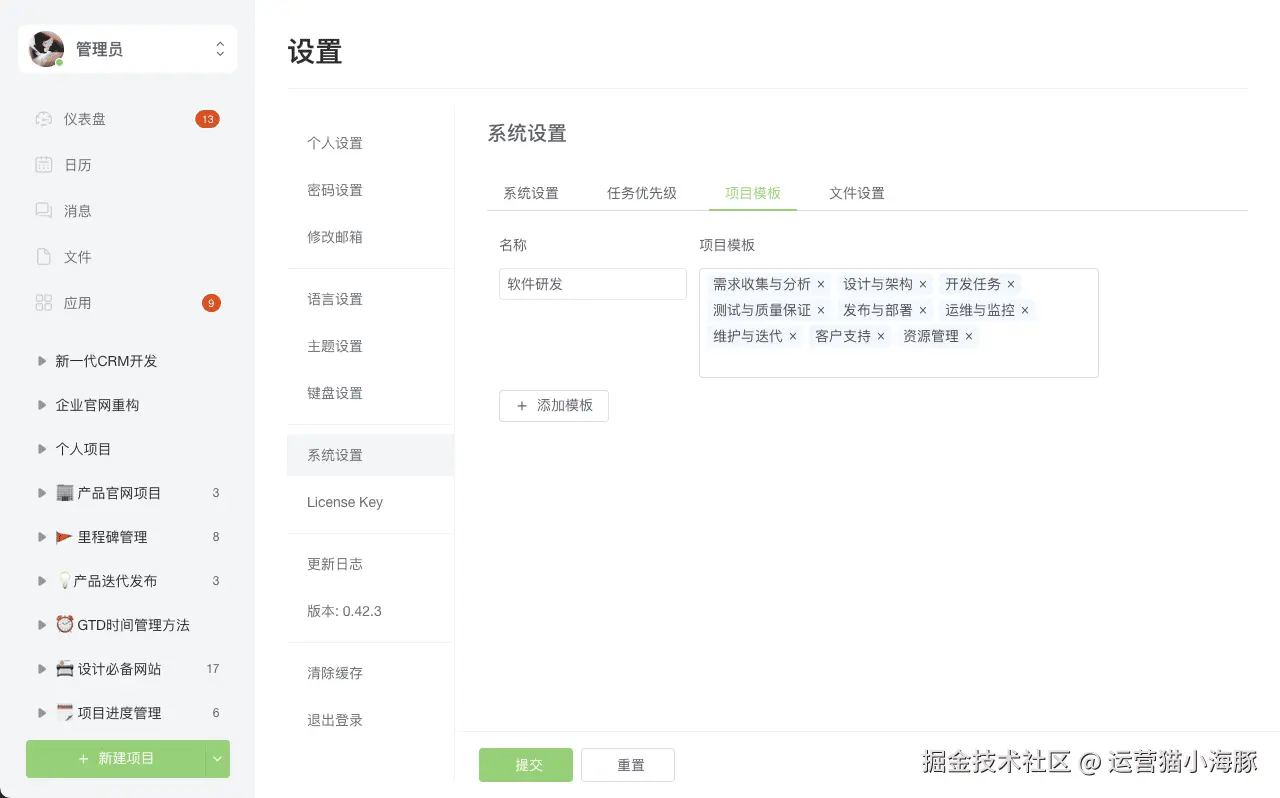Click the applications grid icon
This screenshot has height=798, width=1280.
click(43, 303)
